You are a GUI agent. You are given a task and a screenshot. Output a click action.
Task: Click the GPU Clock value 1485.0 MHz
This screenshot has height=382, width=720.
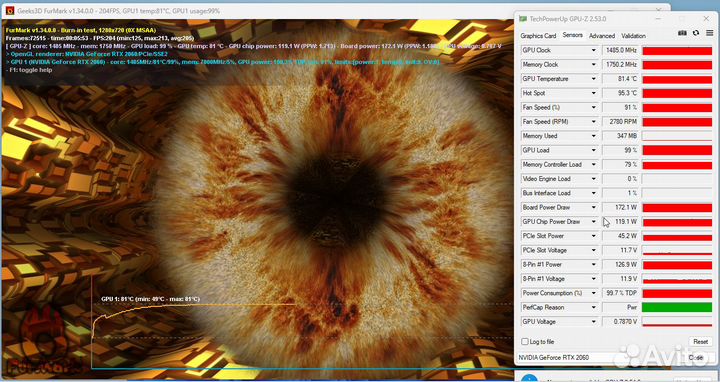coord(620,51)
